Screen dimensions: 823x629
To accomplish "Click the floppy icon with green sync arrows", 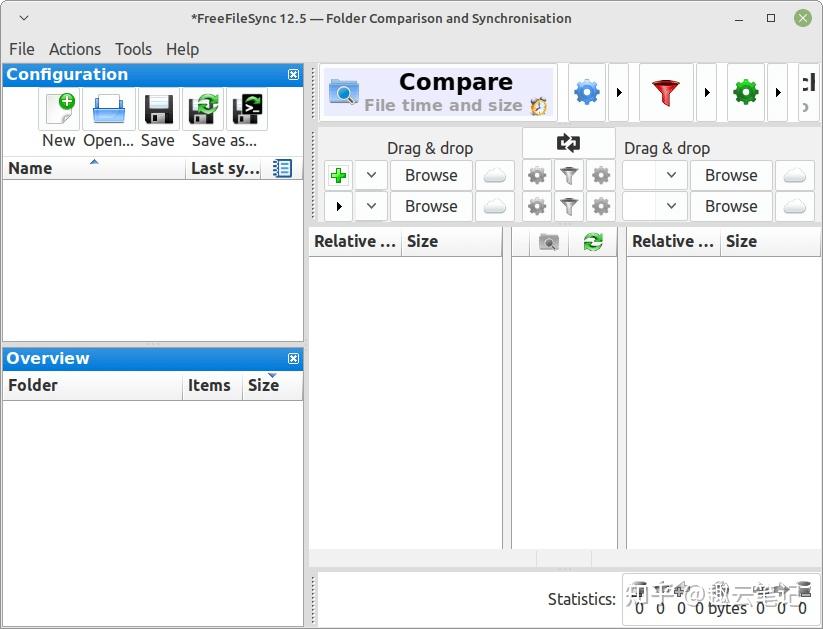I will coord(203,109).
